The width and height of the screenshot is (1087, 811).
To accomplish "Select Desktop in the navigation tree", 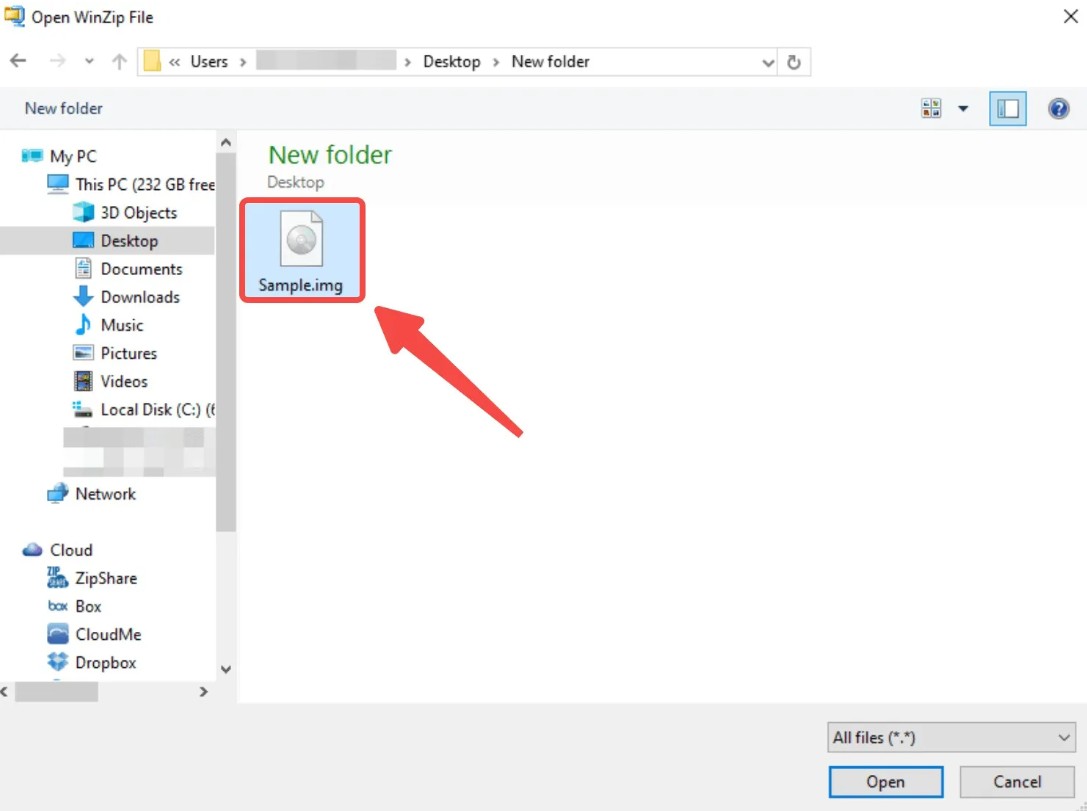I will click(x=129, y=241).
